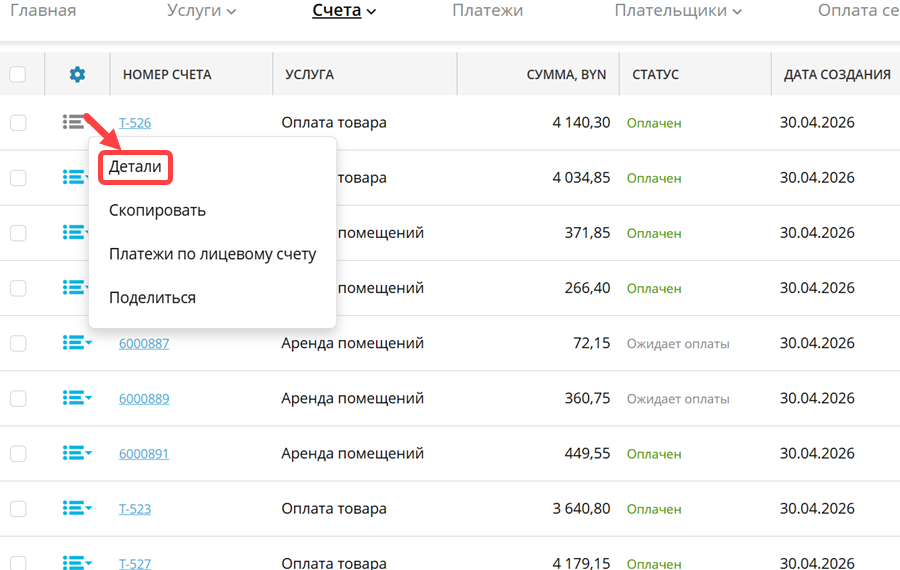The image size is (900, 570).
Task: Open actions list icon for 266,40 row
Action: pyautogui.click(x=77, y=287)
